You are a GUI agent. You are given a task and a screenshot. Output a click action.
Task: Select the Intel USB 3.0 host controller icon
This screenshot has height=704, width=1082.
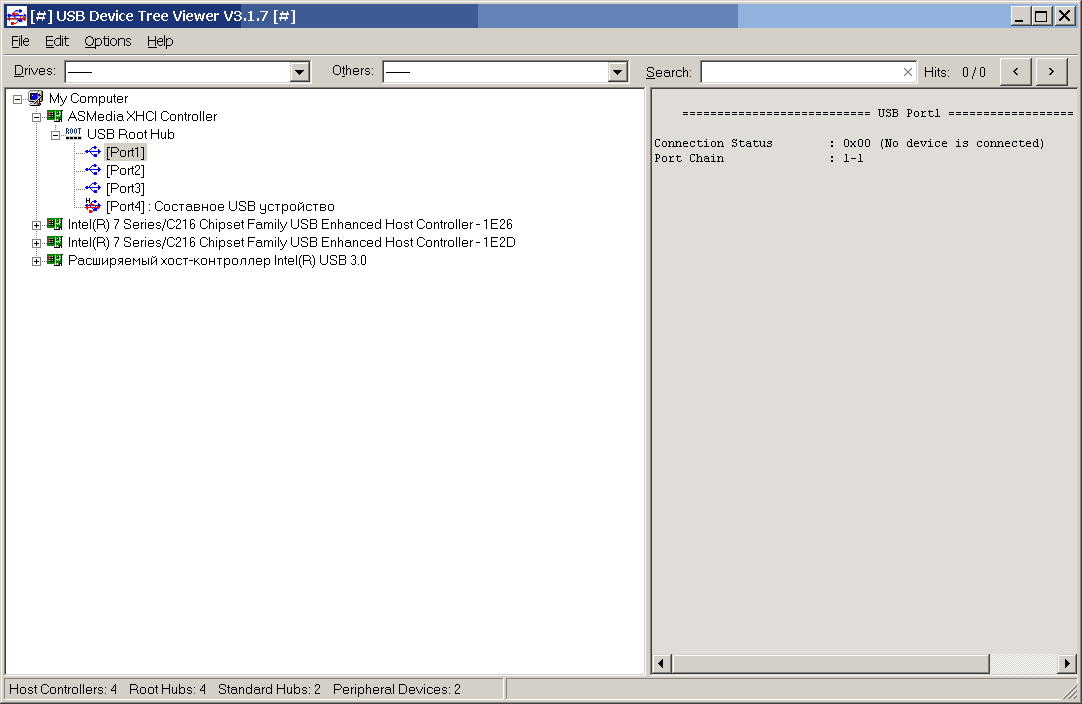[54, 260]
